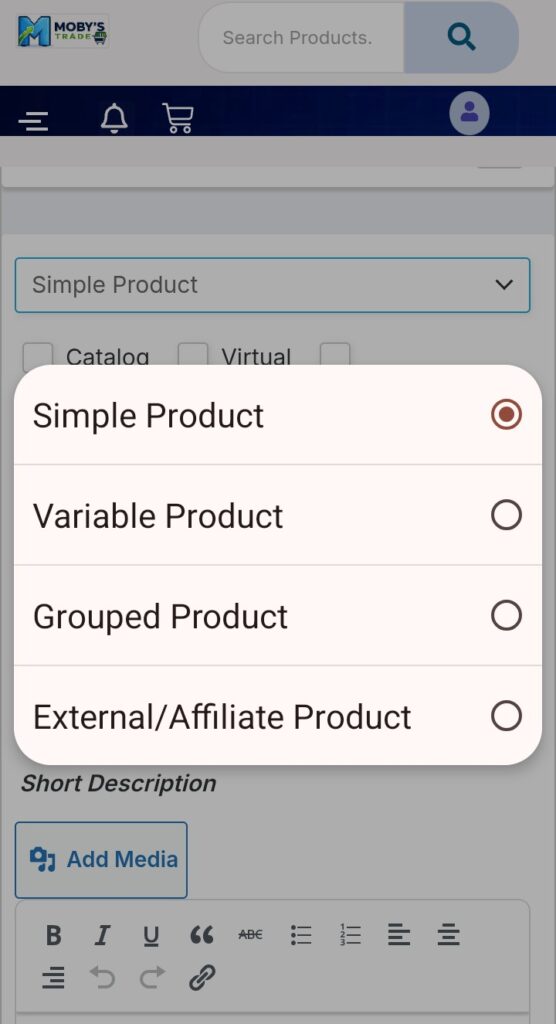Click the magnifier search button
The width and height of the screenshot is (556, 1024).
tap(461, 37)
